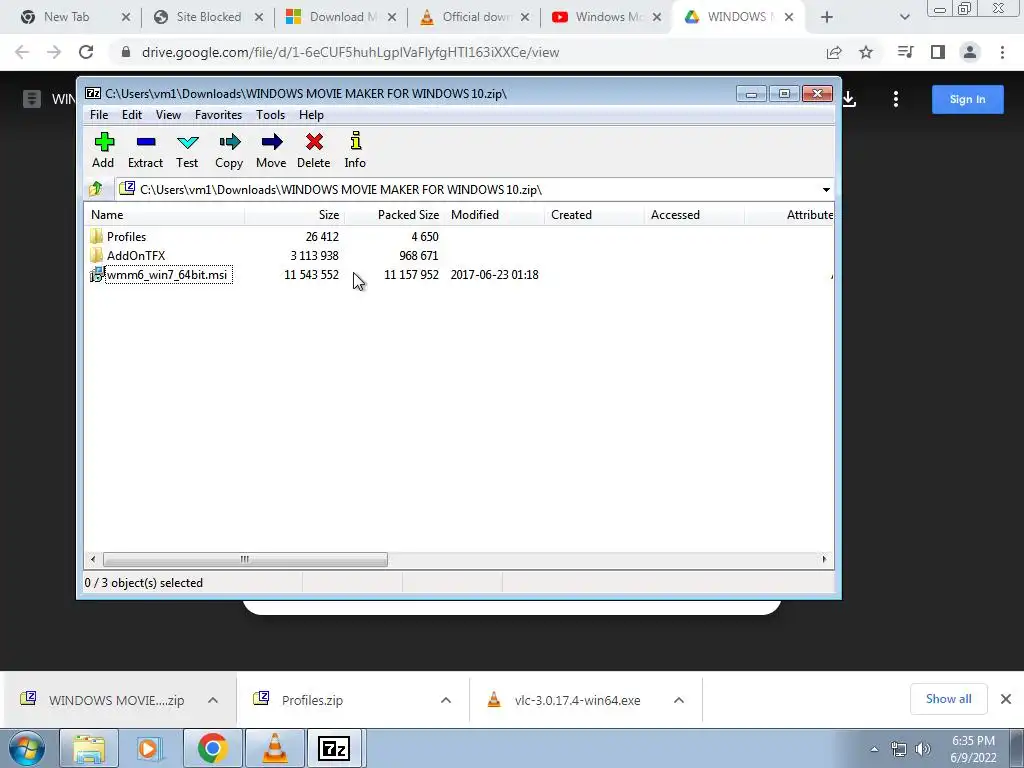Viewport: 1024px width, 768px height.
Task: Switch to the Site Blocked tab
Action: click(208, 17)
